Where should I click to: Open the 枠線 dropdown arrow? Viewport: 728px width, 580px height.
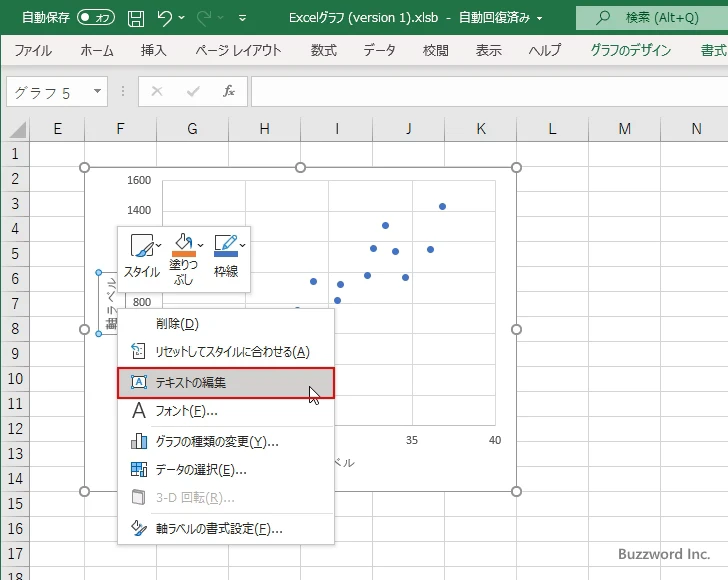click(242, 245)
